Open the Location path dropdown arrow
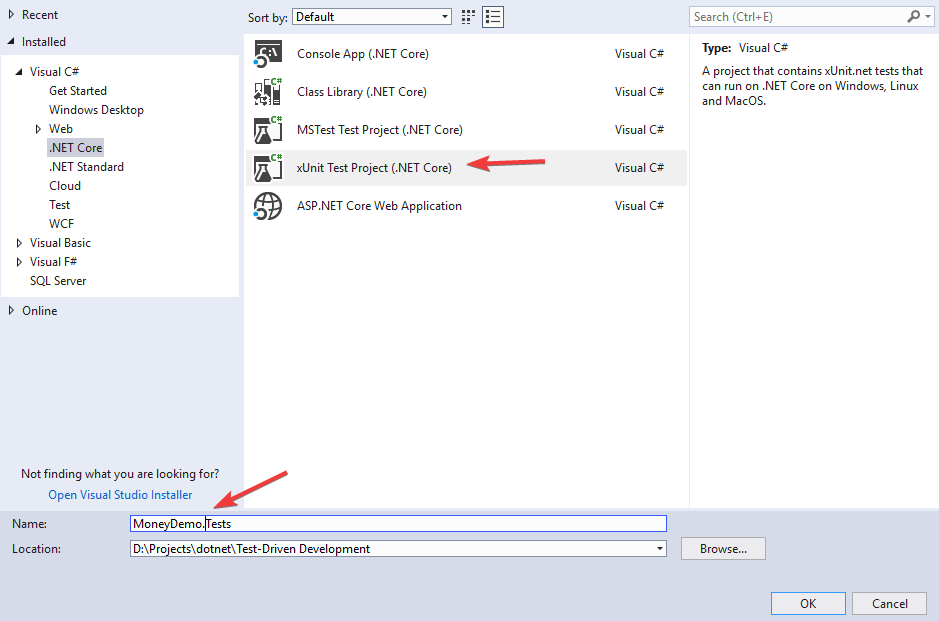The height and width of the screenshot is (621, 939). (659, 549)
